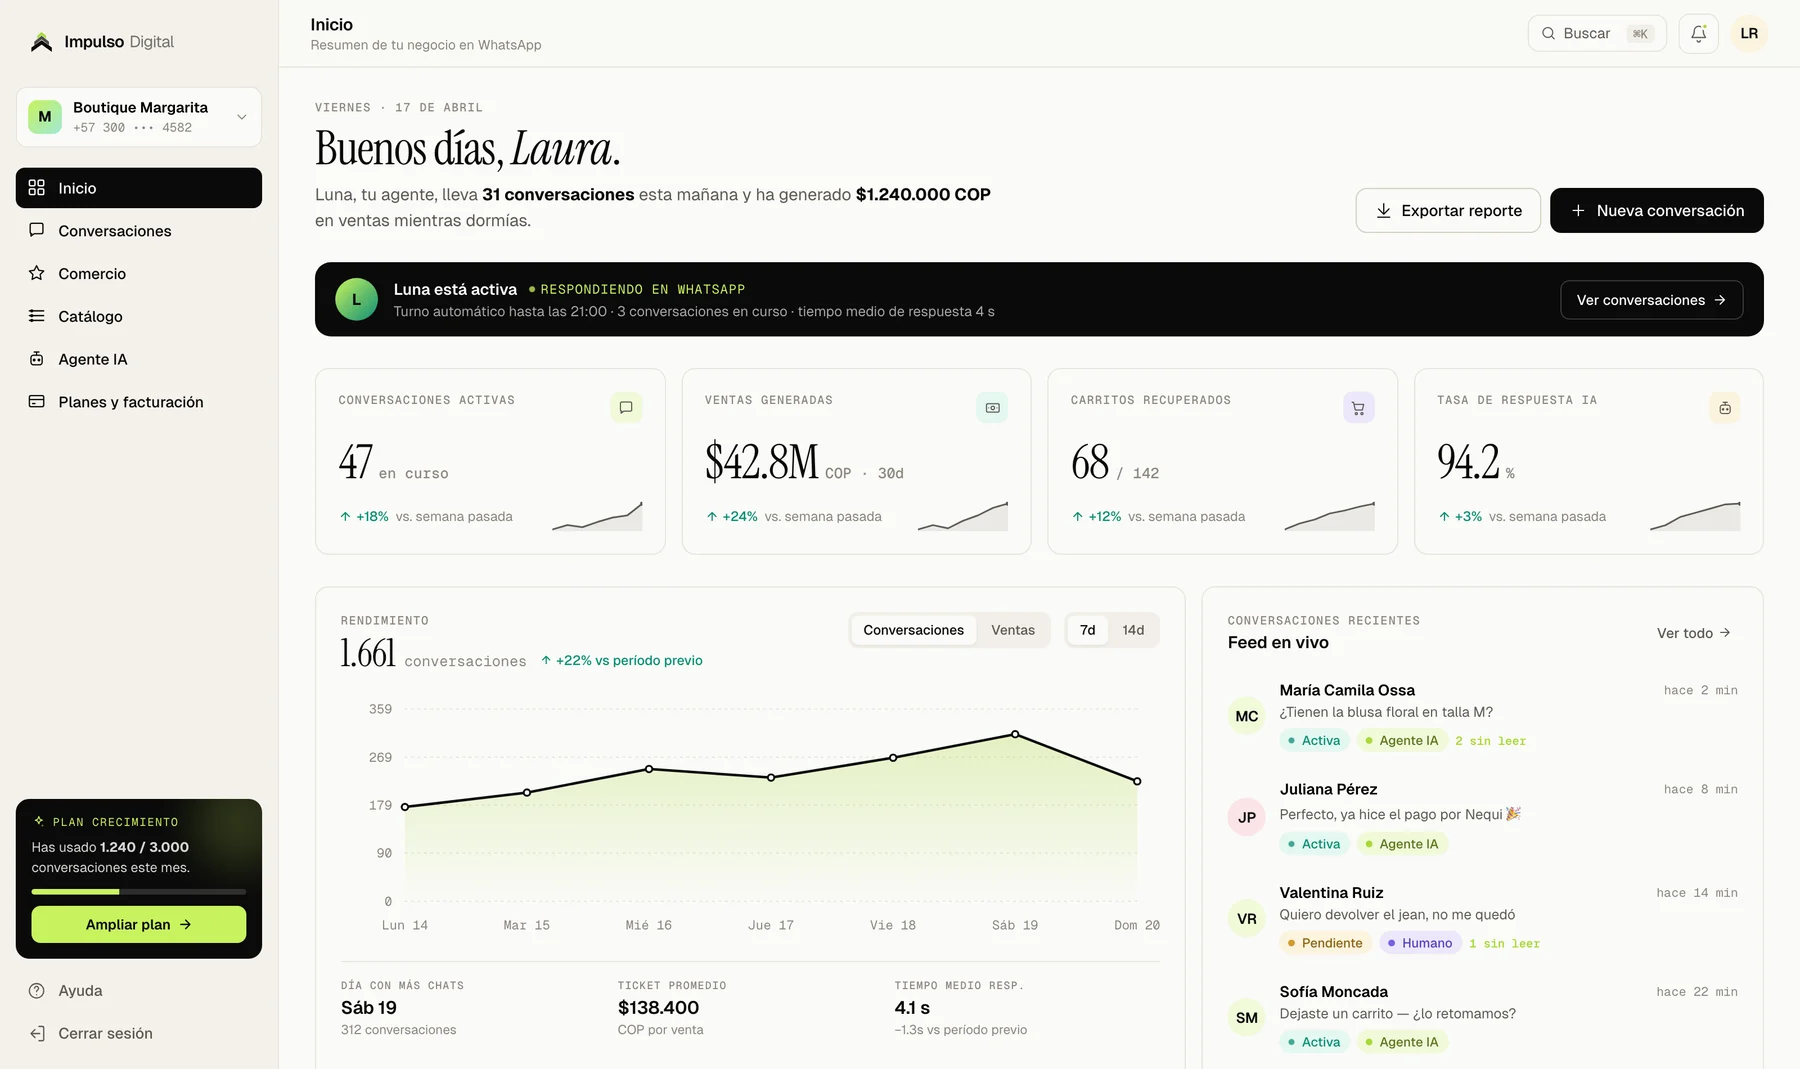
Task: Select the 14d period toggle
Action: (1133, 630)
